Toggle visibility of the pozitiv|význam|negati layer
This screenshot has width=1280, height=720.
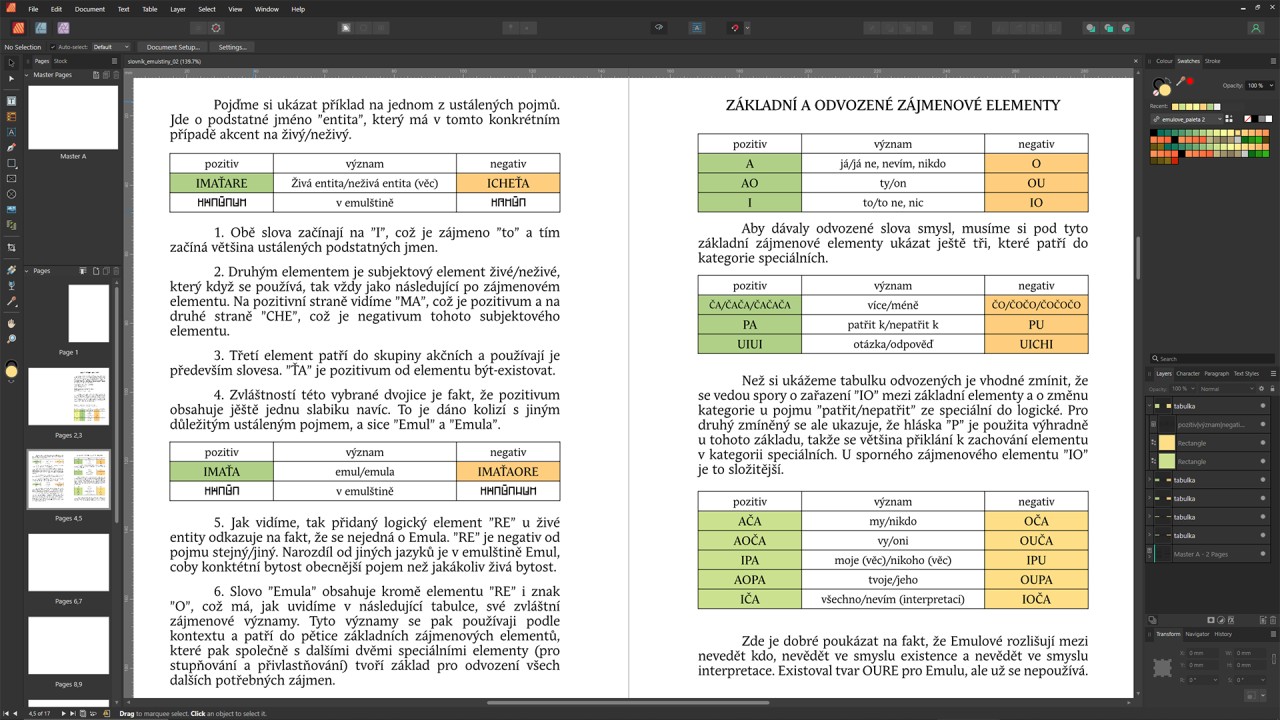point(1263,424)
